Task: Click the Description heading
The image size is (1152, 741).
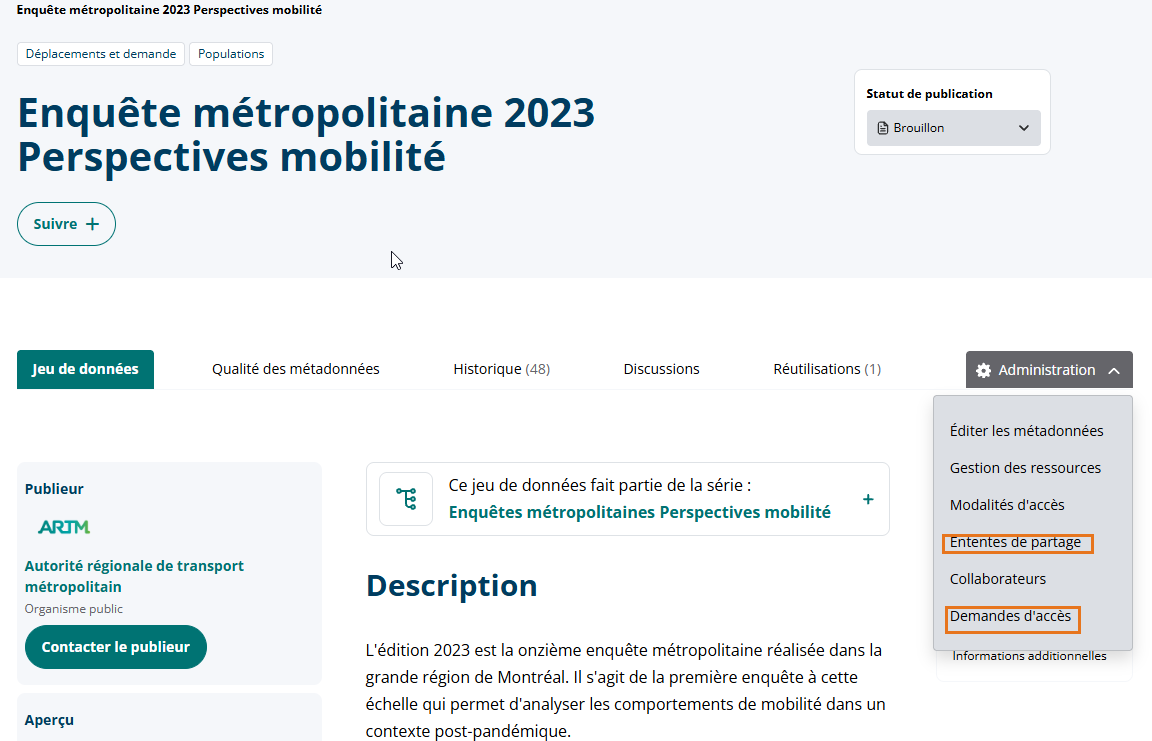Action: click(x=452, y=586)
